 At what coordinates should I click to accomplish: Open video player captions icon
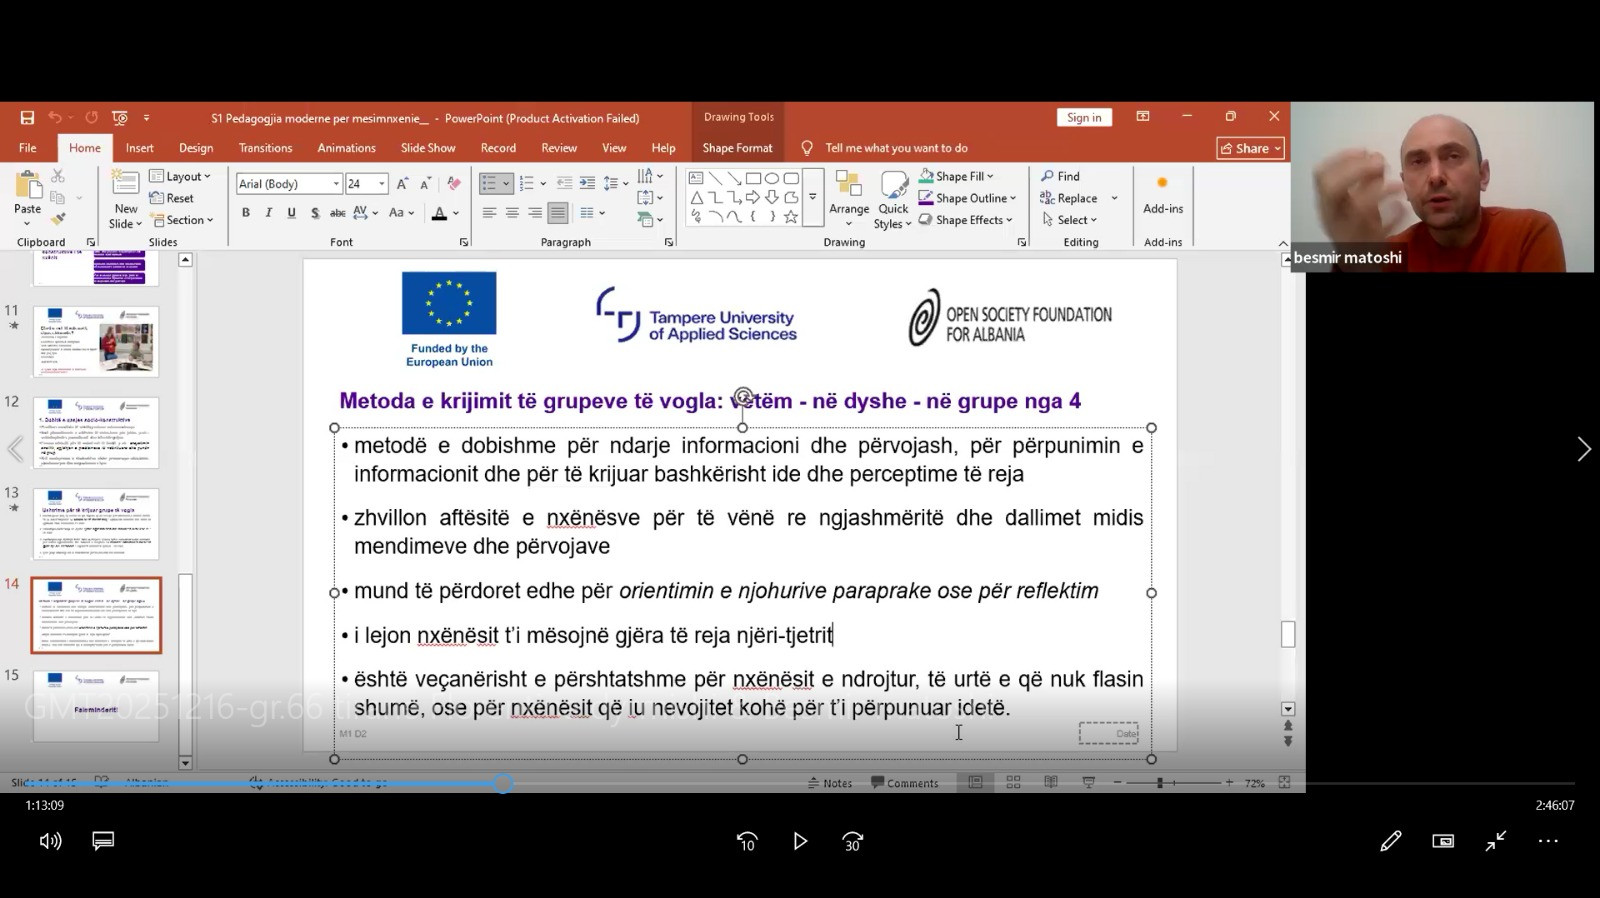pyautogui.click(x=103, y=841)
